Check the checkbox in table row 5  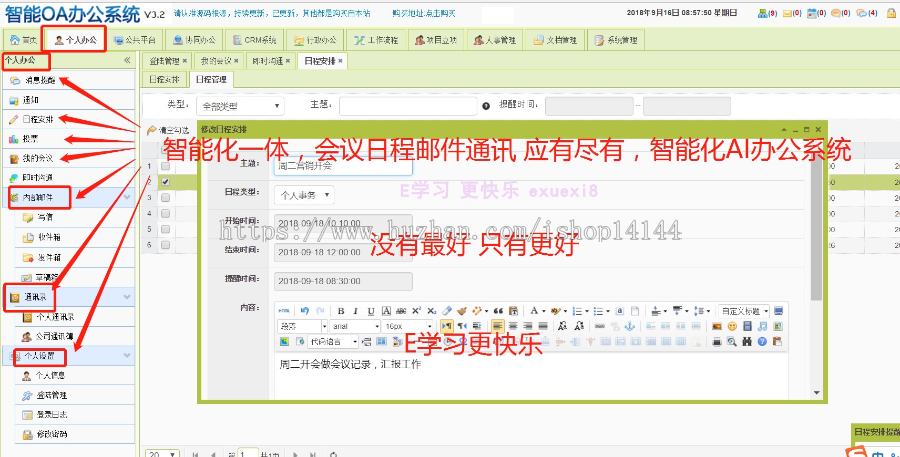pos(165,229)
